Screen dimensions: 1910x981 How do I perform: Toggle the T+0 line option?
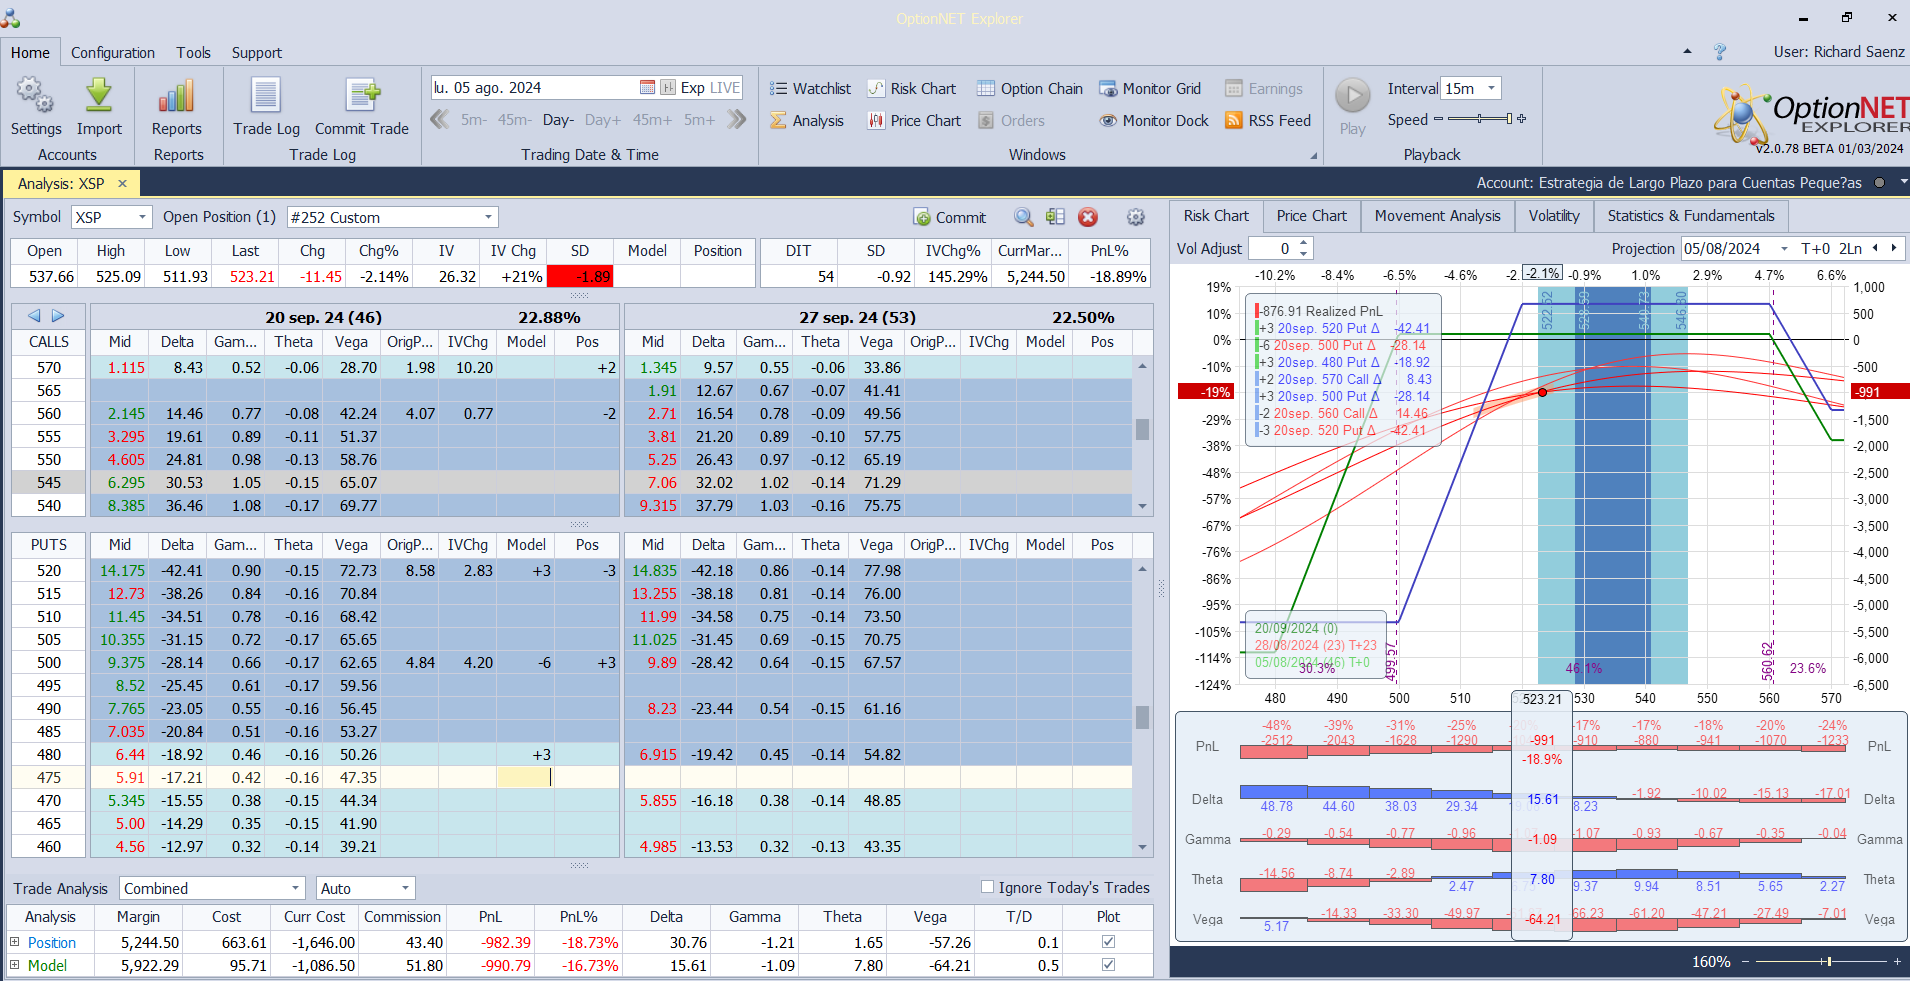[x=1815, y=248]
